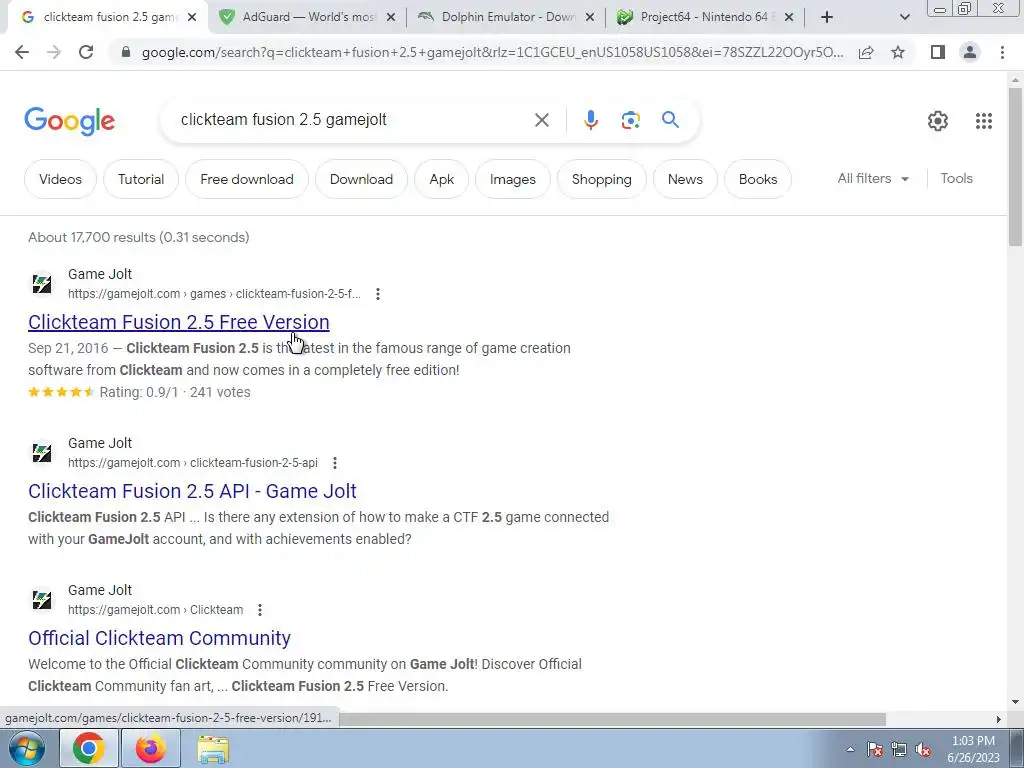1024x768 pixels.
Task: Filter results by Videos
Action: click(60, 179)
